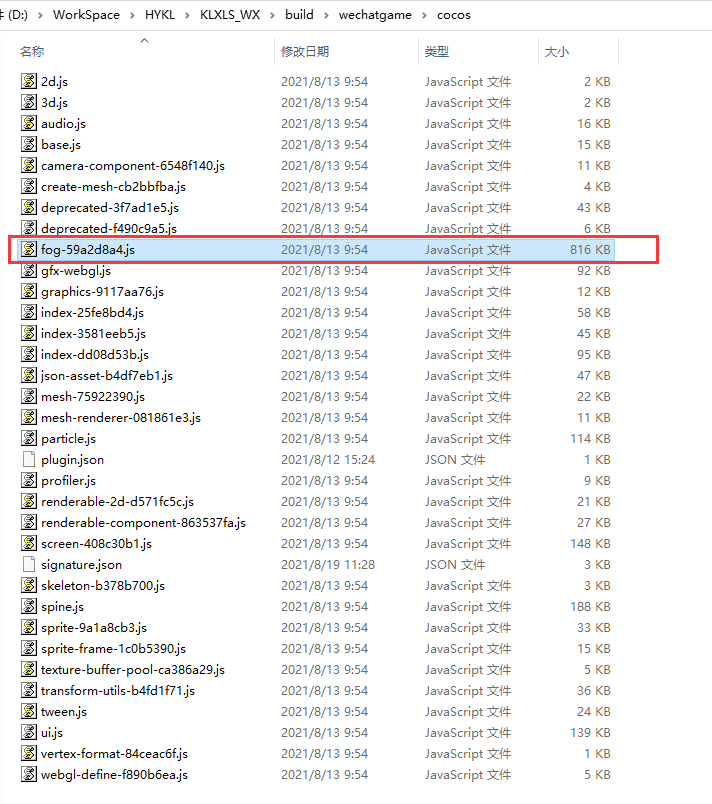
Task: Click cocos in the address path
Action: [x=454, y=15]
